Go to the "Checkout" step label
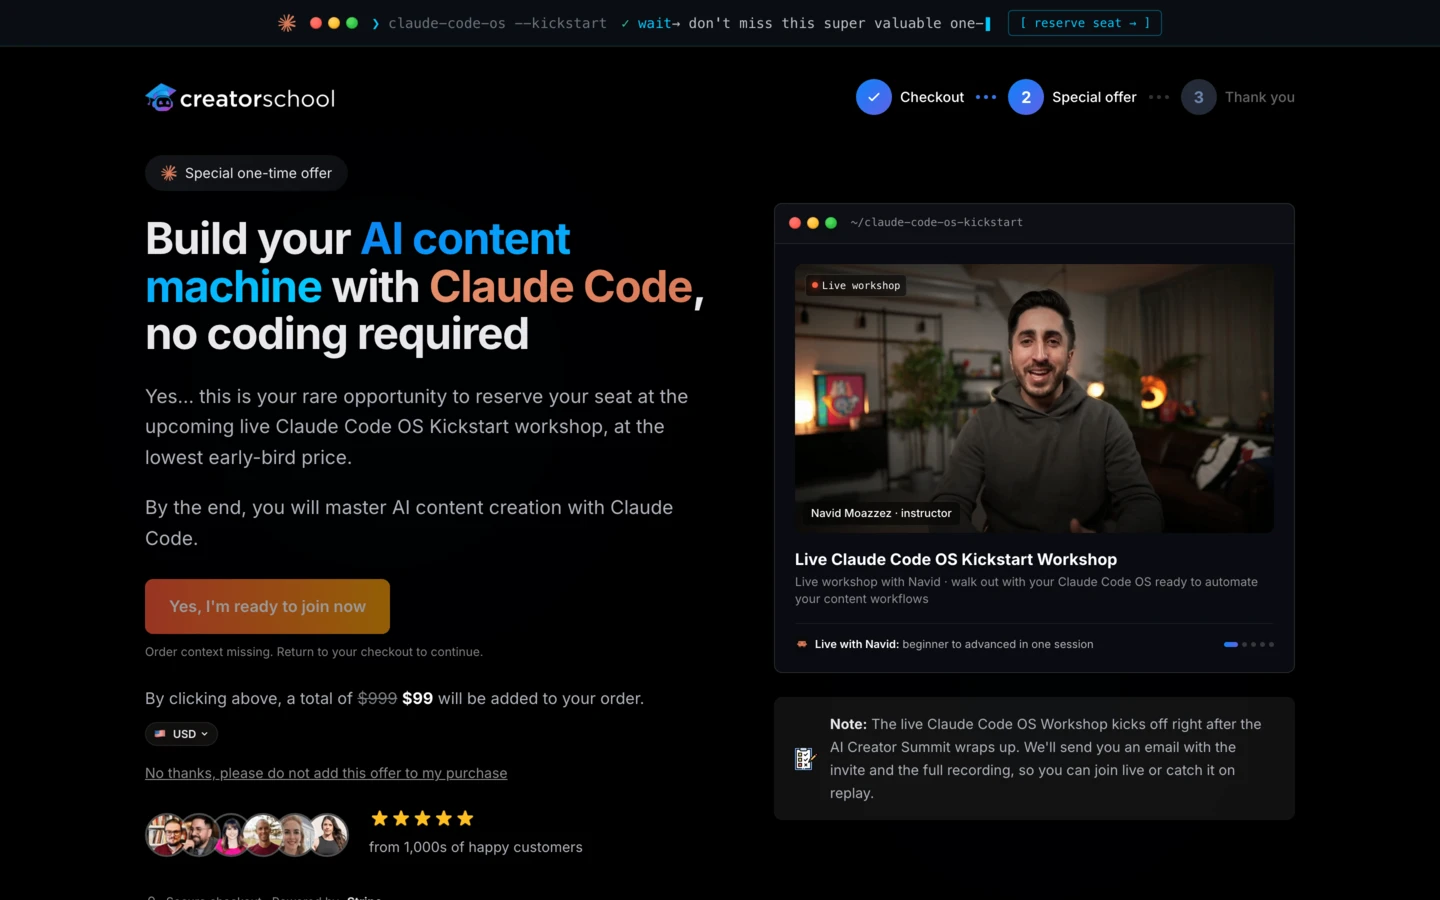The width and height of the screenshot is (1440, 900). [932, 97]
